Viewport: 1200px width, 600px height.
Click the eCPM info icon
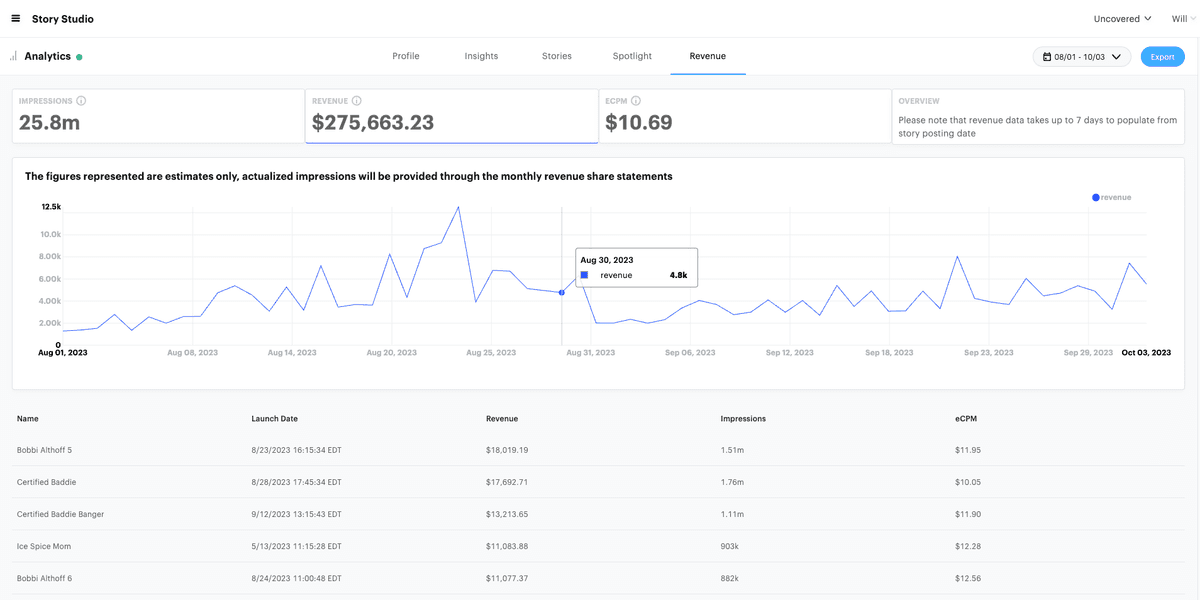[636, 101]
